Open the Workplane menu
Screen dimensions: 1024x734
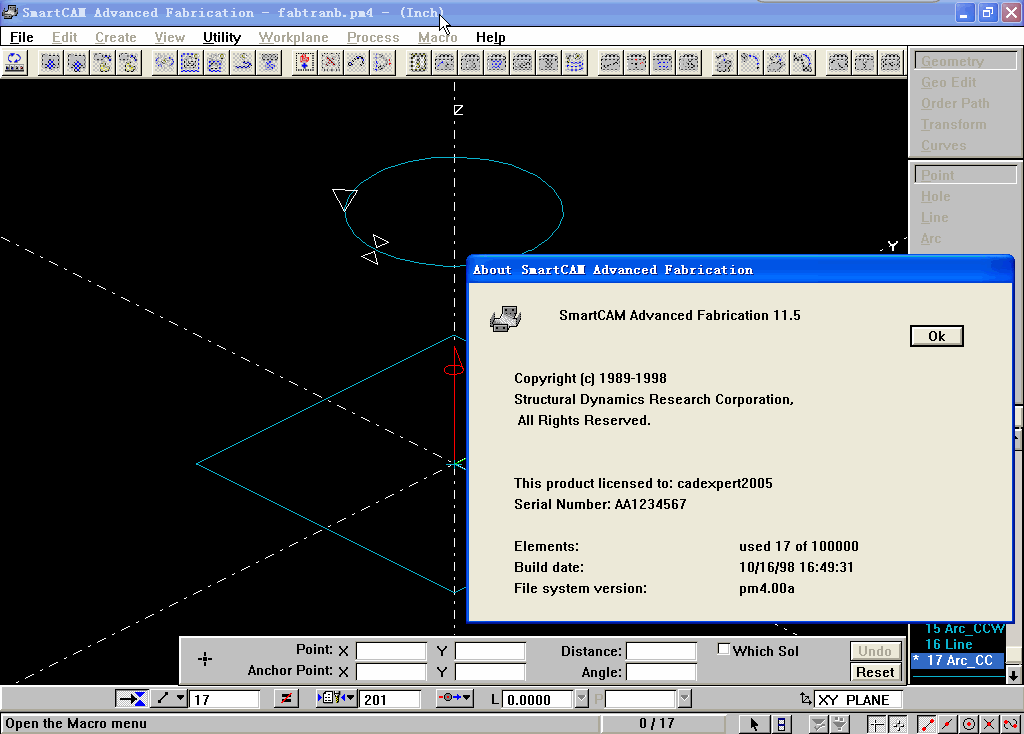click(x=294, y=37)
